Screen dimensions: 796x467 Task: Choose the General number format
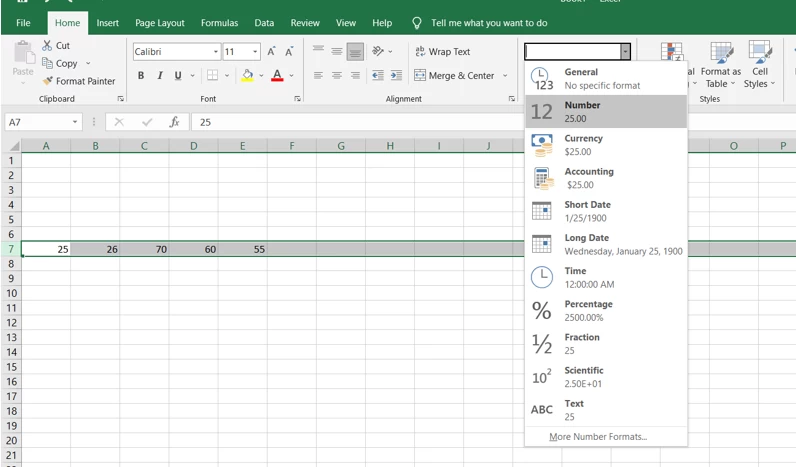(606, 79)
